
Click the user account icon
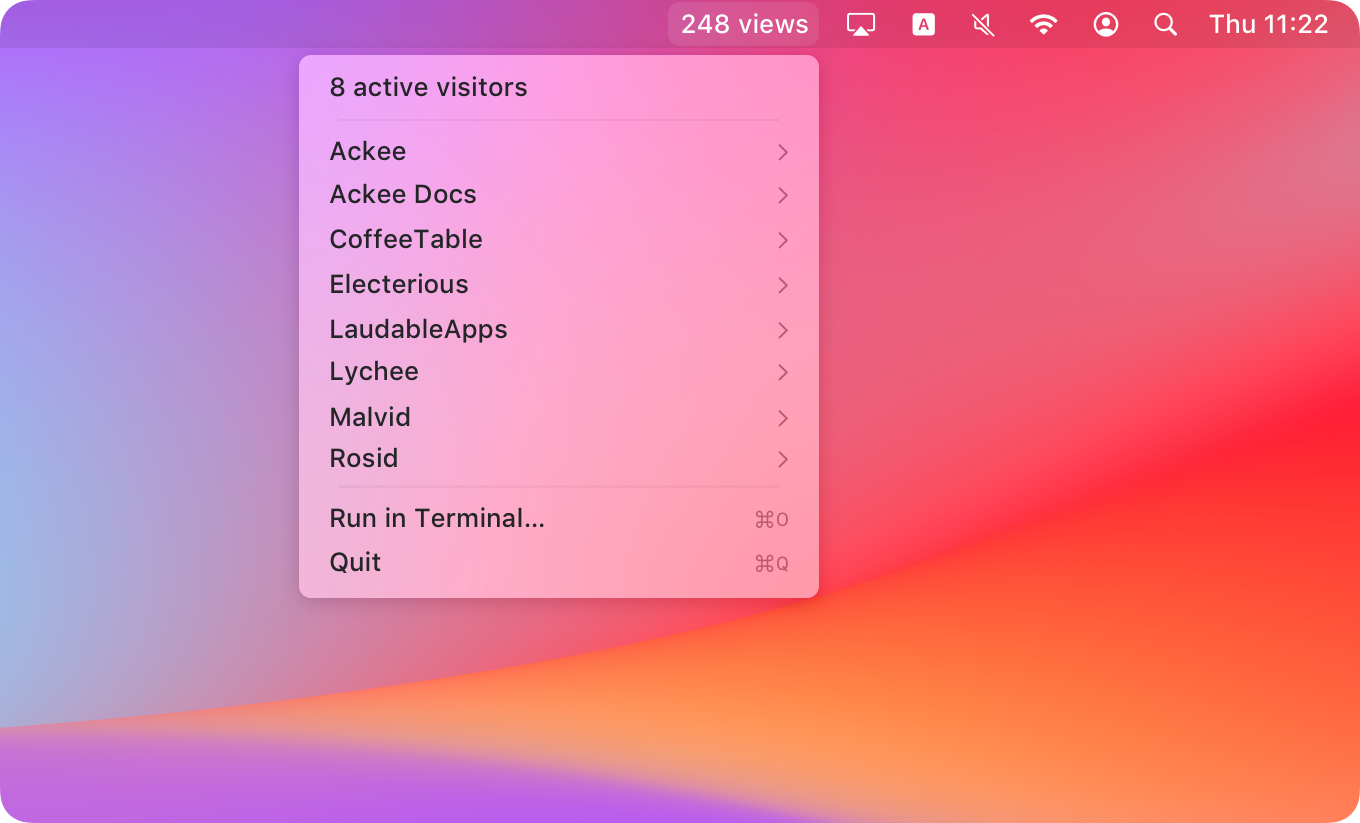(1105, 25)
